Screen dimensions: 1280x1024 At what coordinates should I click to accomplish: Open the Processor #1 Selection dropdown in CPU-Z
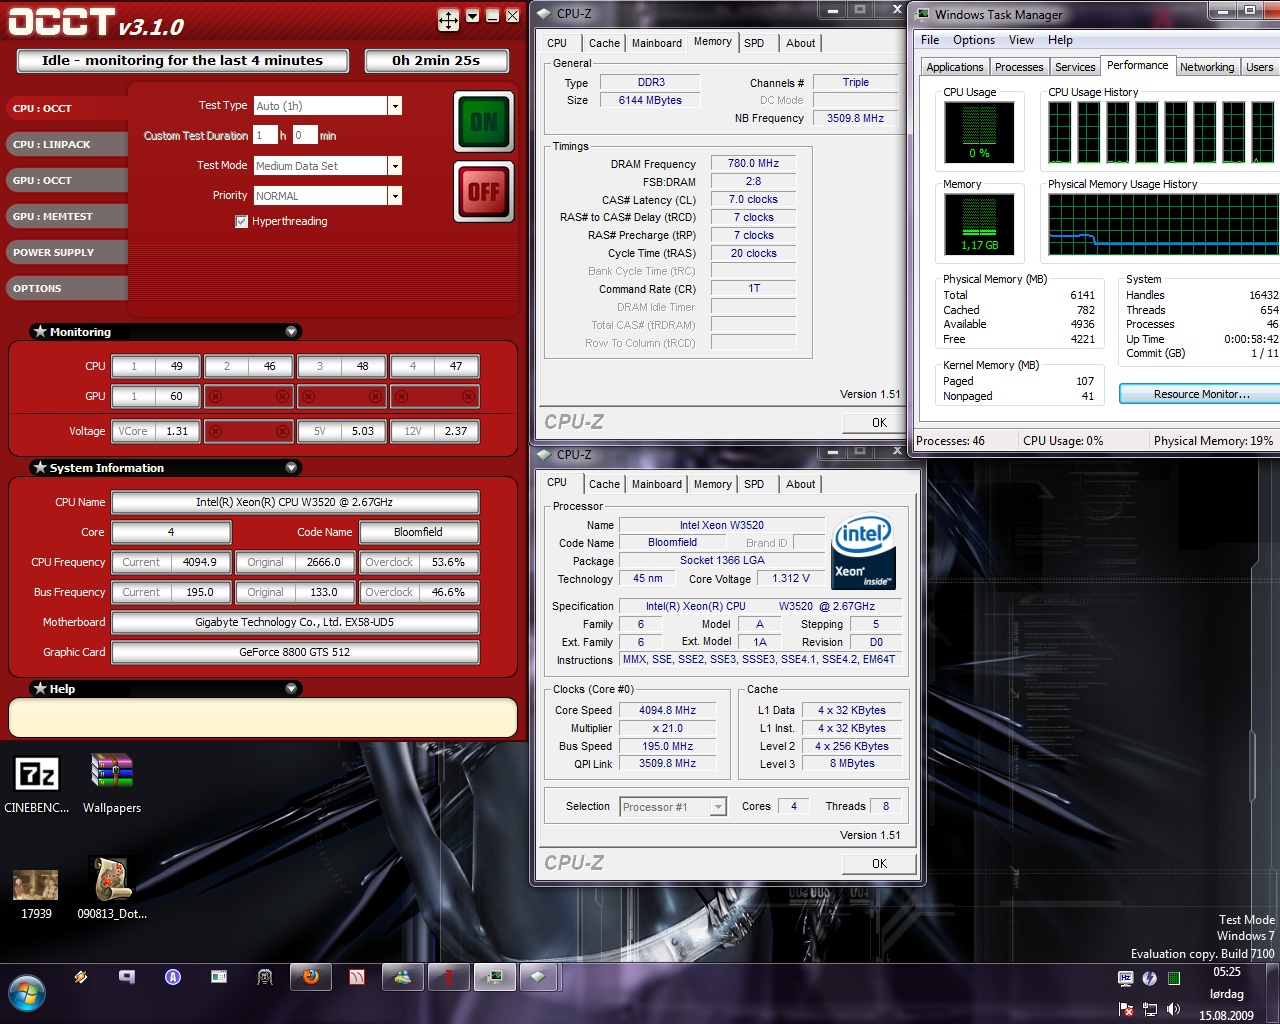(x=718, y=807)
